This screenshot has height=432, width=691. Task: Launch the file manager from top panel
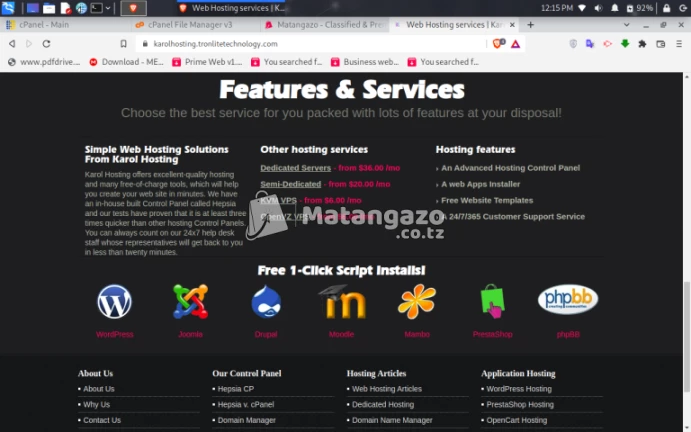click(49, 8)
